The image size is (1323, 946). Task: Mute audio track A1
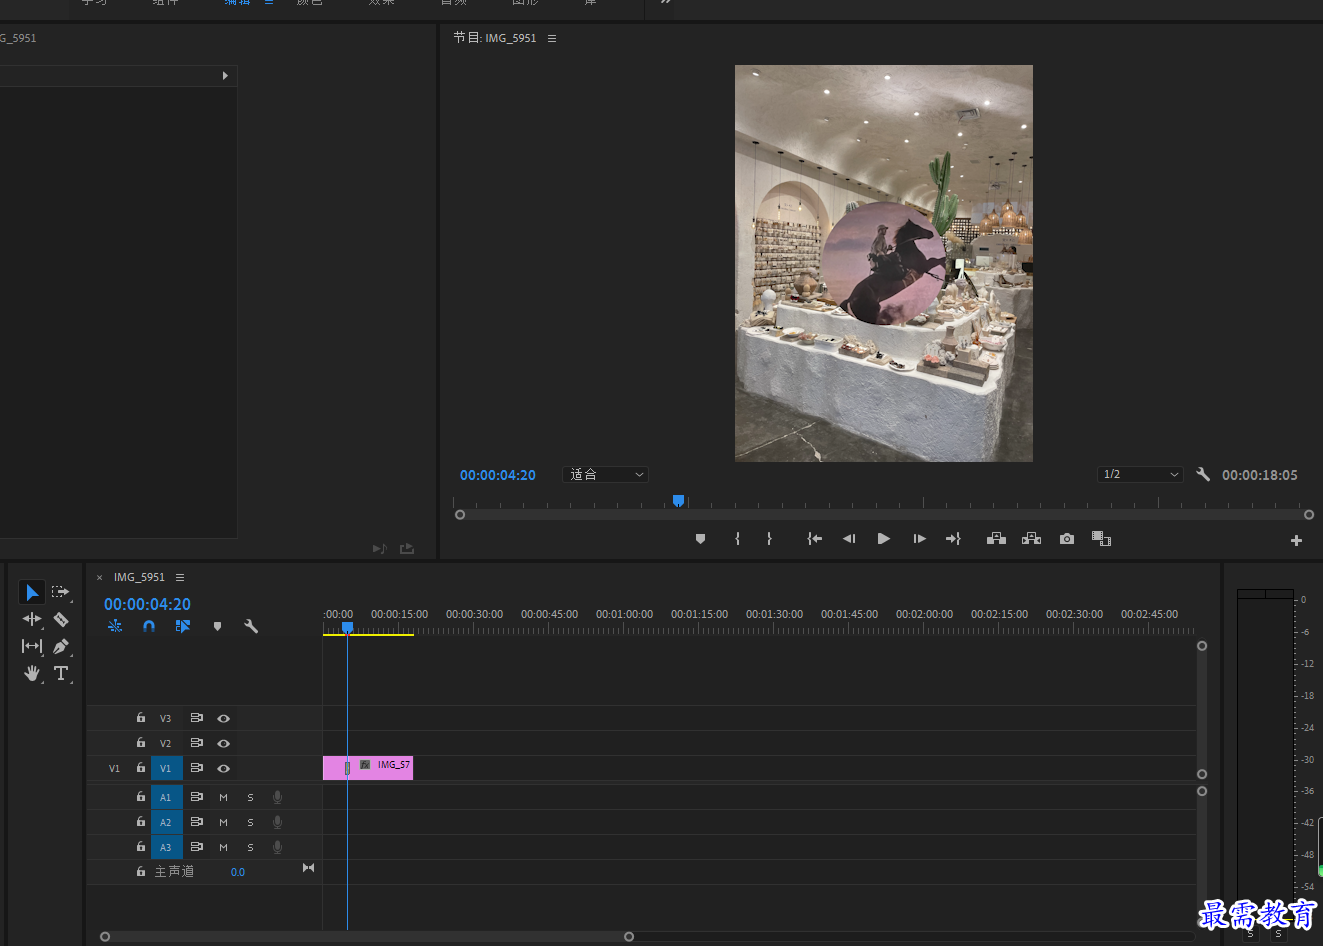pyautogui.click(x=223, y=797)
